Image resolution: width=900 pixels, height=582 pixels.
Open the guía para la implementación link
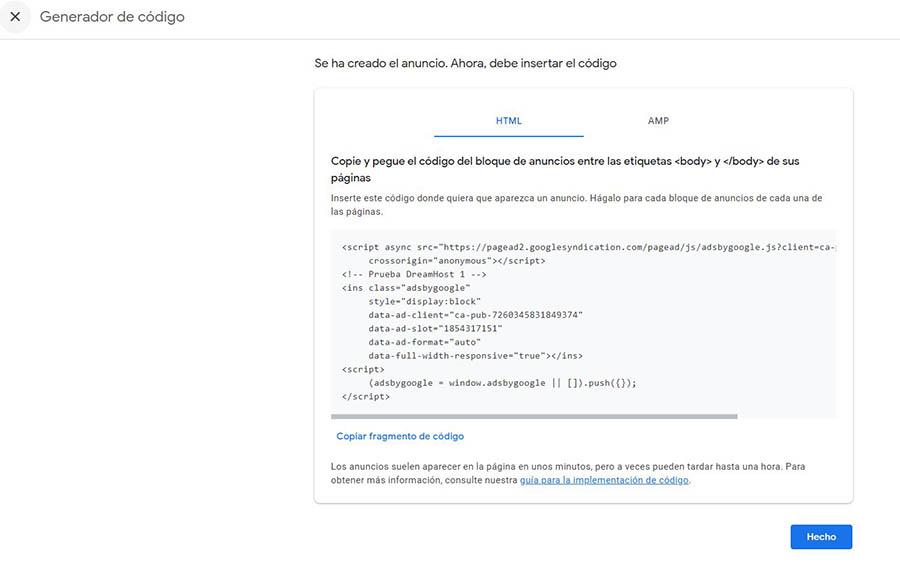click(x=604, y=480)
